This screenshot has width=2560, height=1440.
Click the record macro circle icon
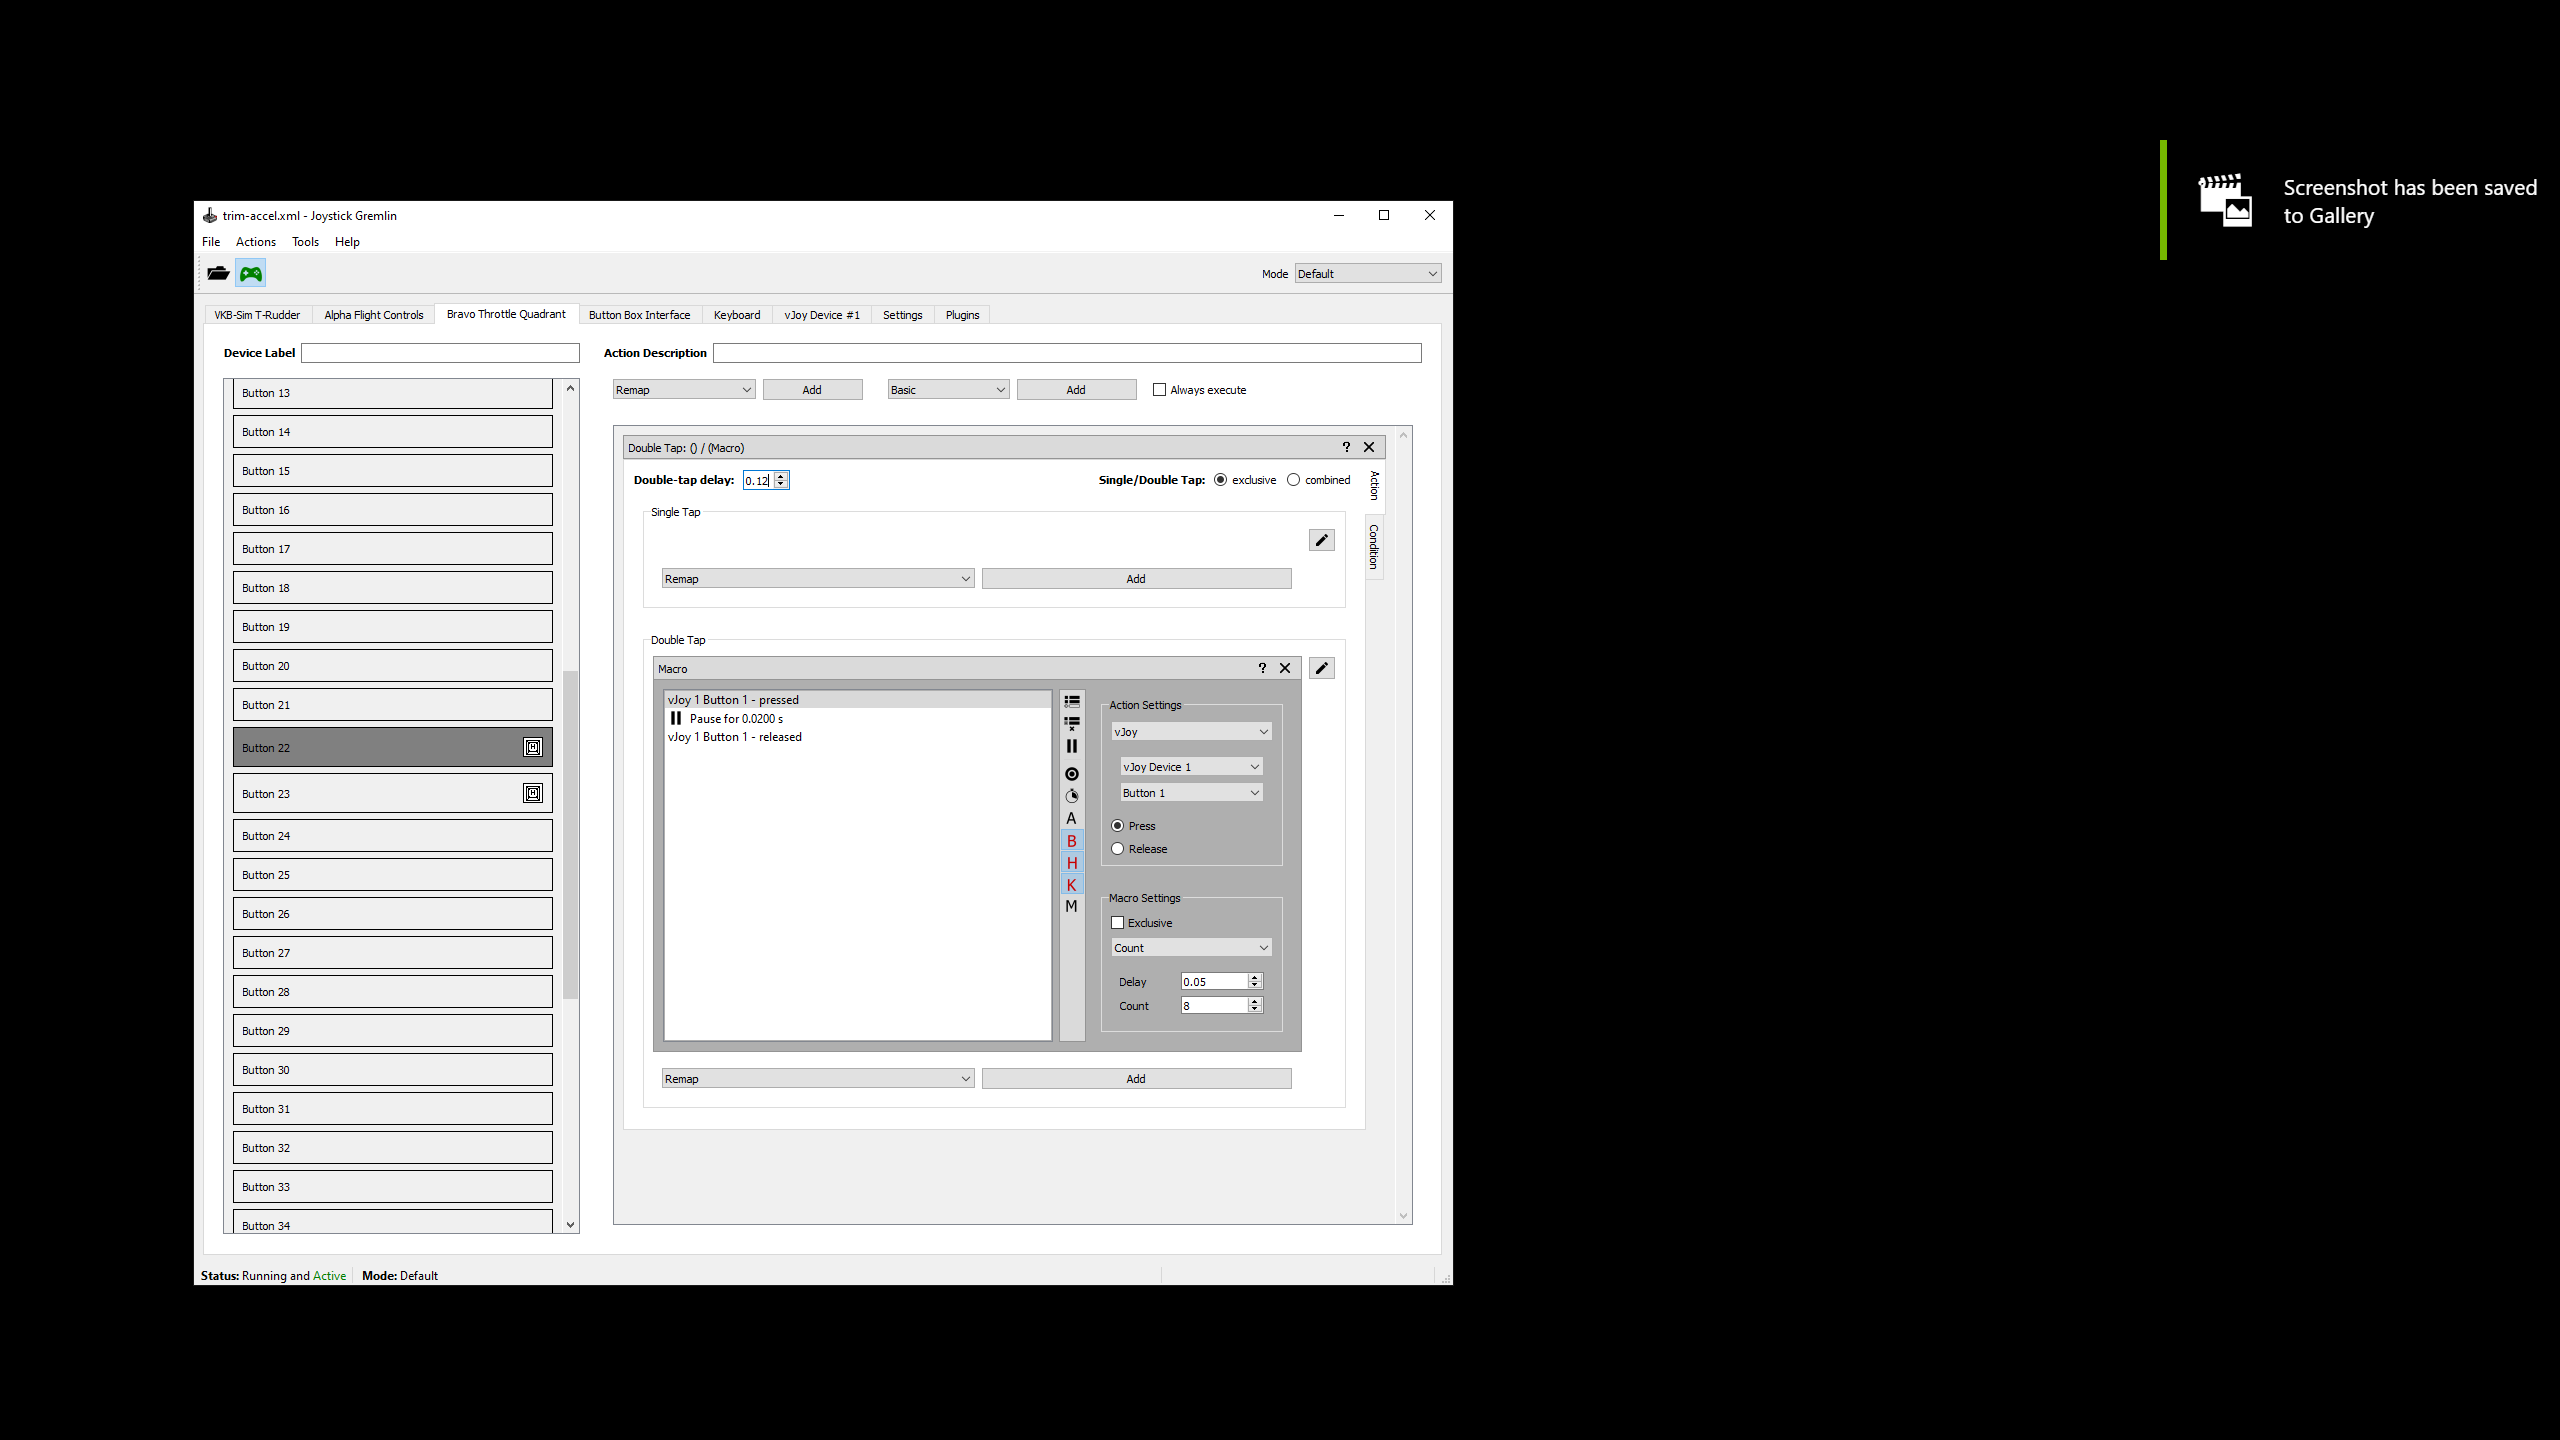(1071, 774)
